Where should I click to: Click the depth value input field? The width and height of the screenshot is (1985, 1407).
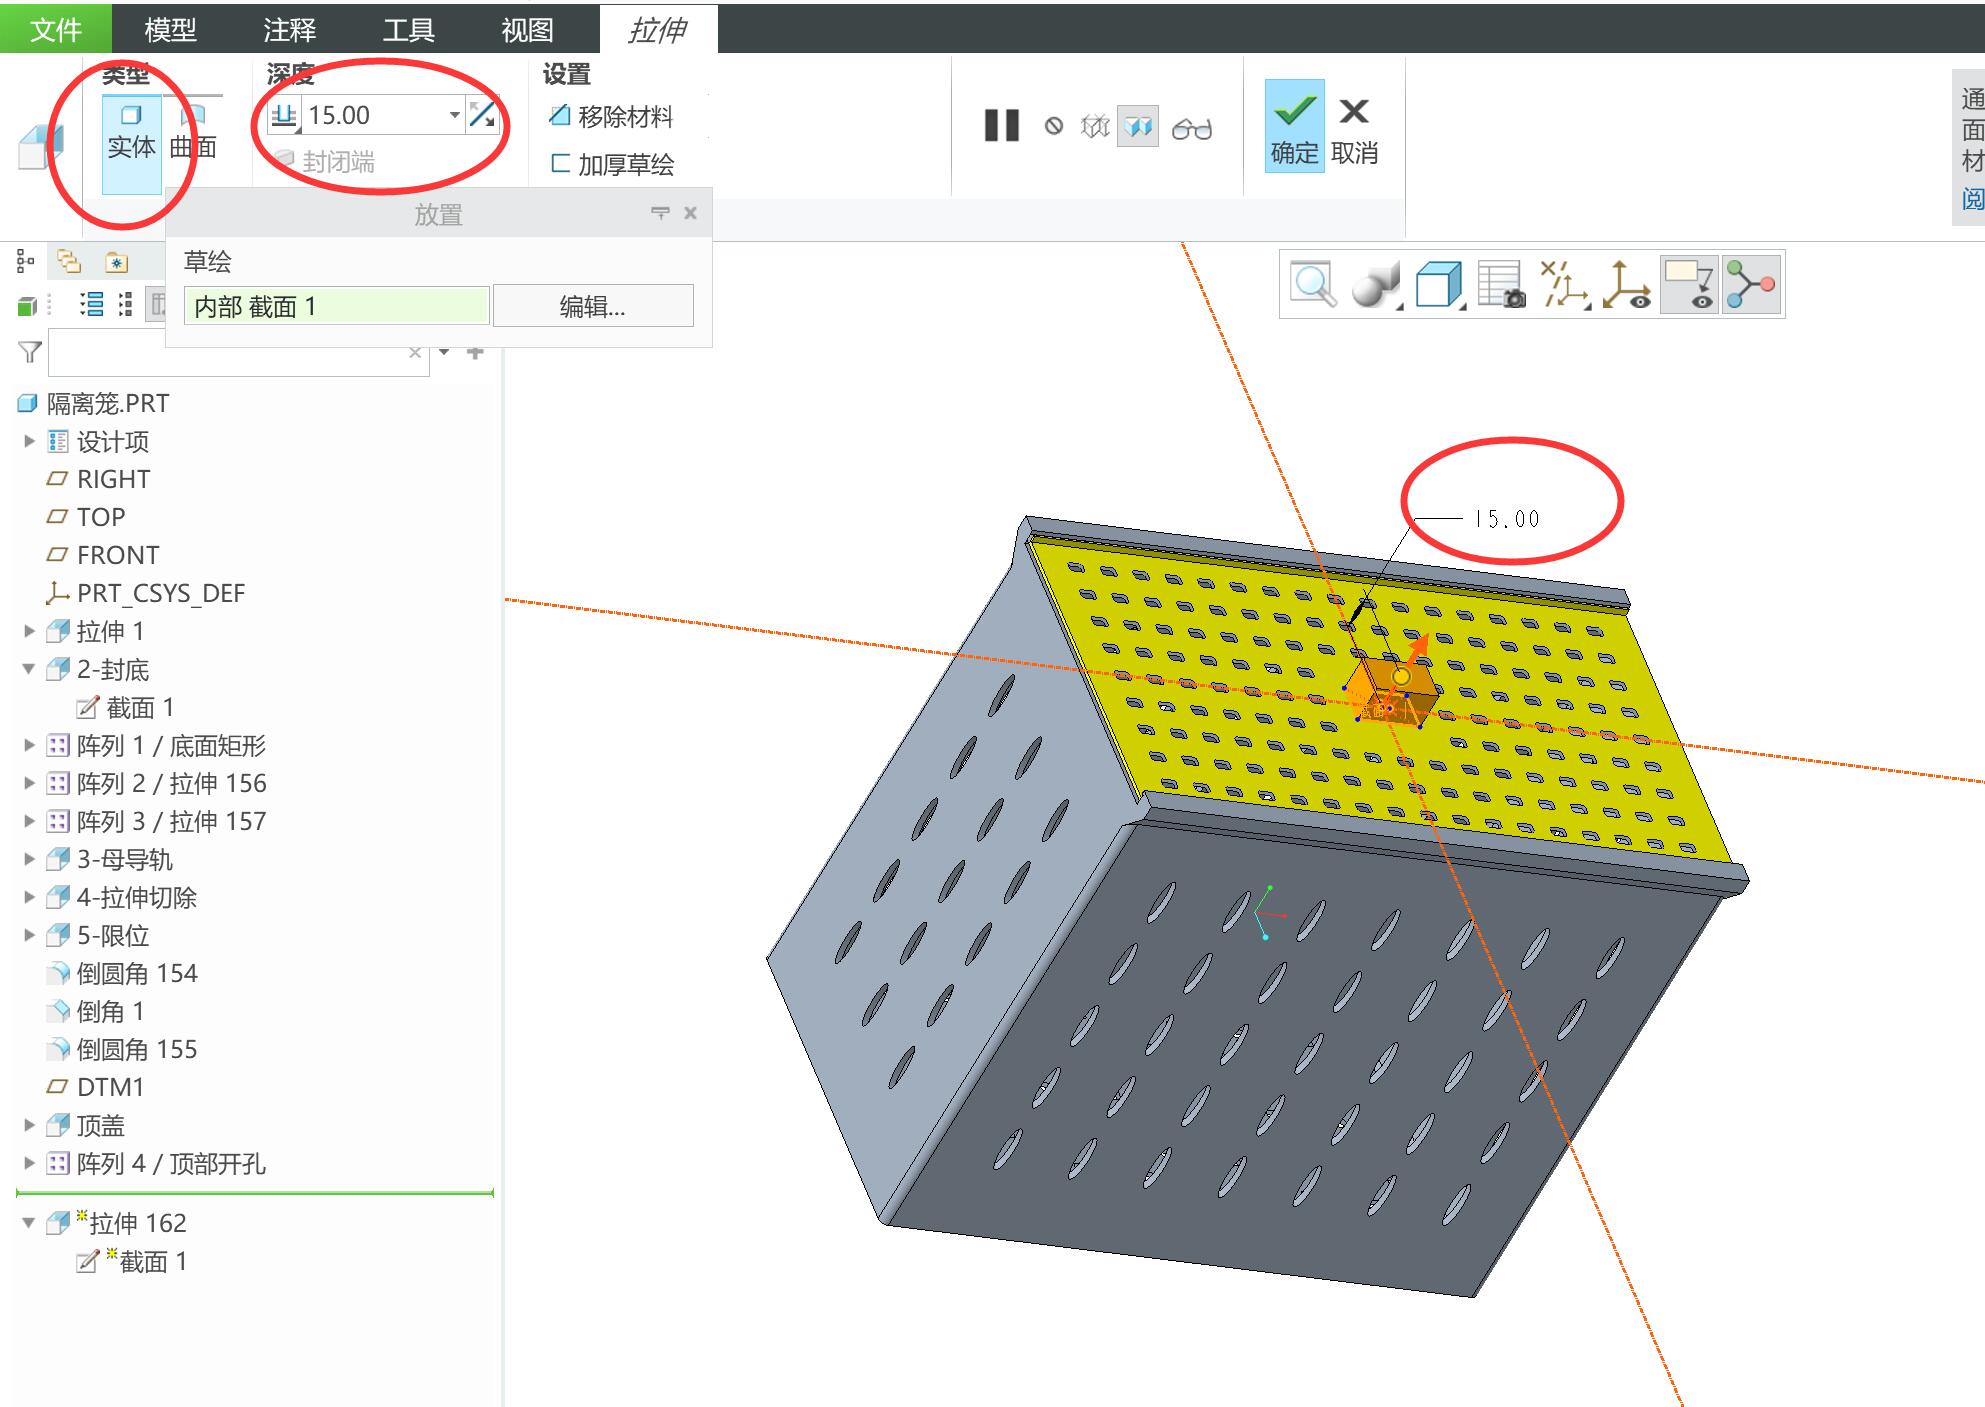374,116
